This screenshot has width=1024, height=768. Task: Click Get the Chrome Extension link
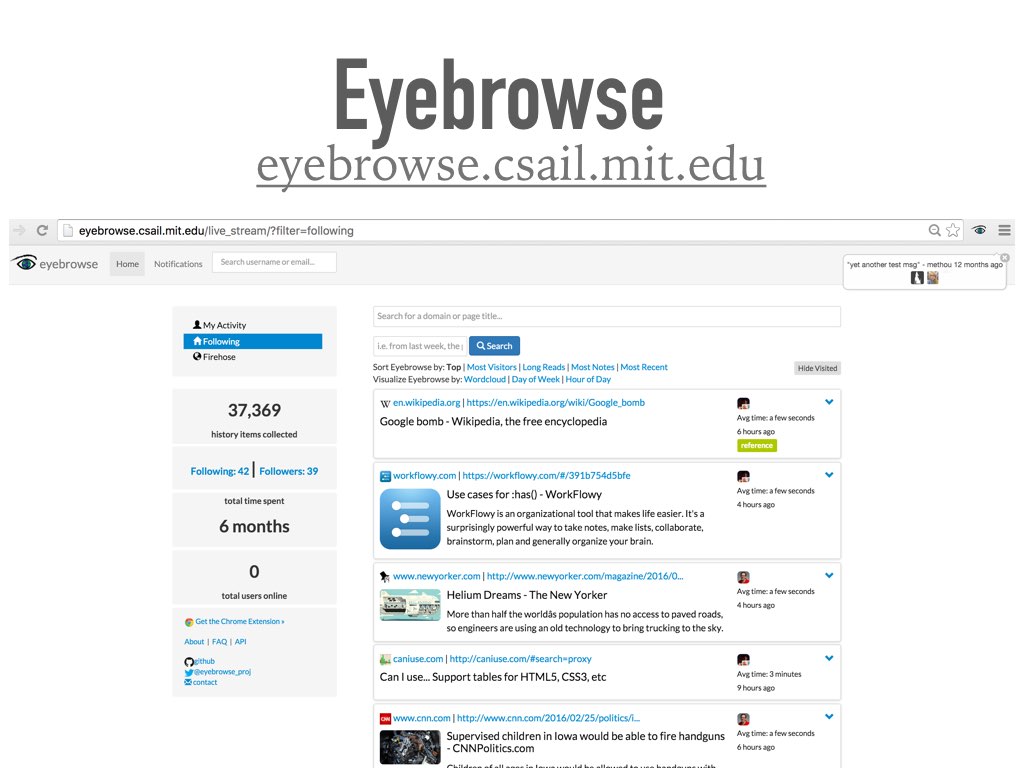tap(240, 622)
